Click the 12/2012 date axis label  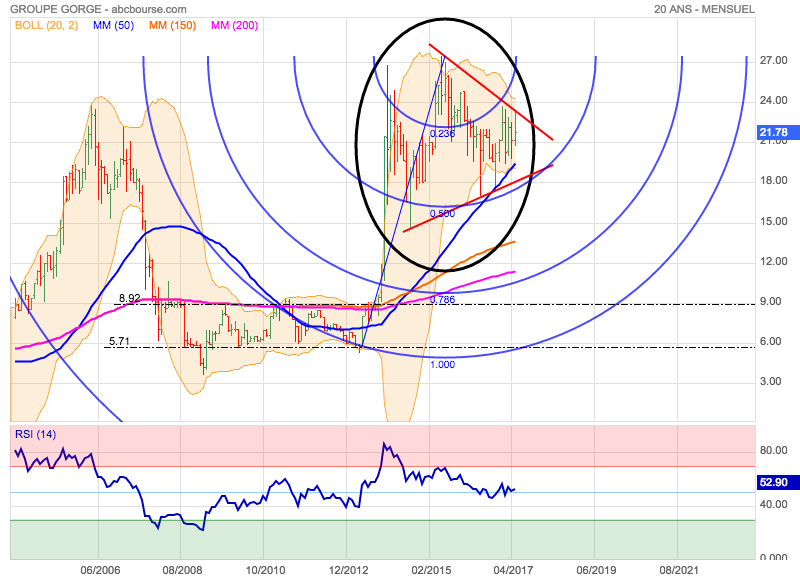pyautogui.click(x=348, y=570)
